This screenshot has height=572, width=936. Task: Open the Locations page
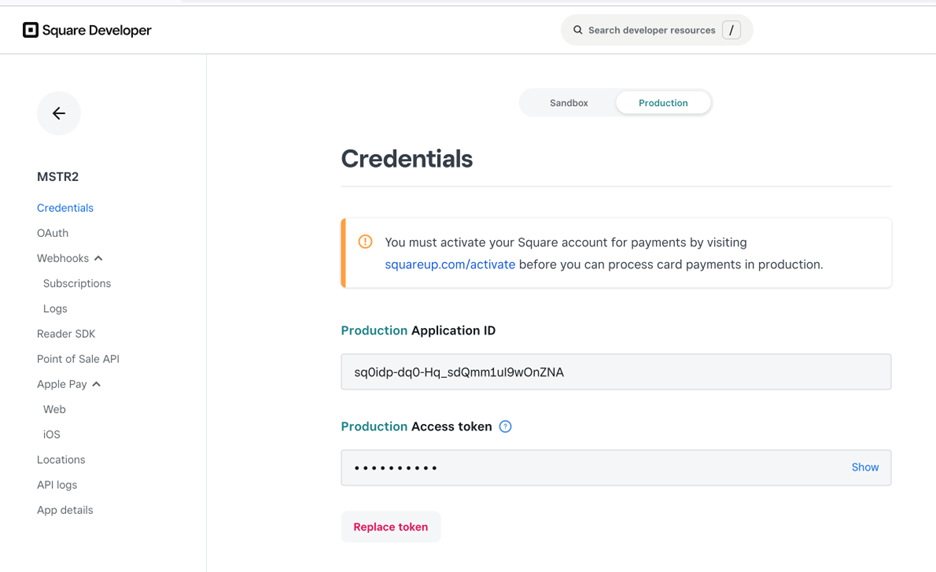coord(61,460)
